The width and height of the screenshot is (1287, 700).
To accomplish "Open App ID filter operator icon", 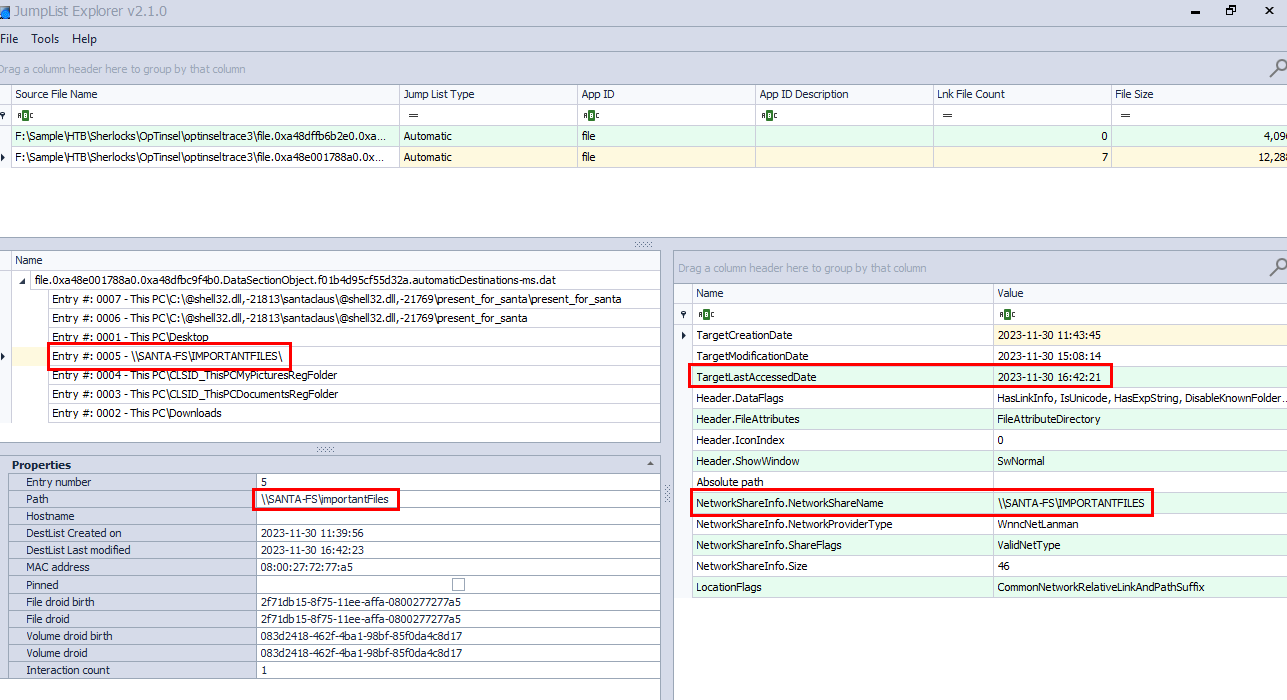I will click(590, 115).
